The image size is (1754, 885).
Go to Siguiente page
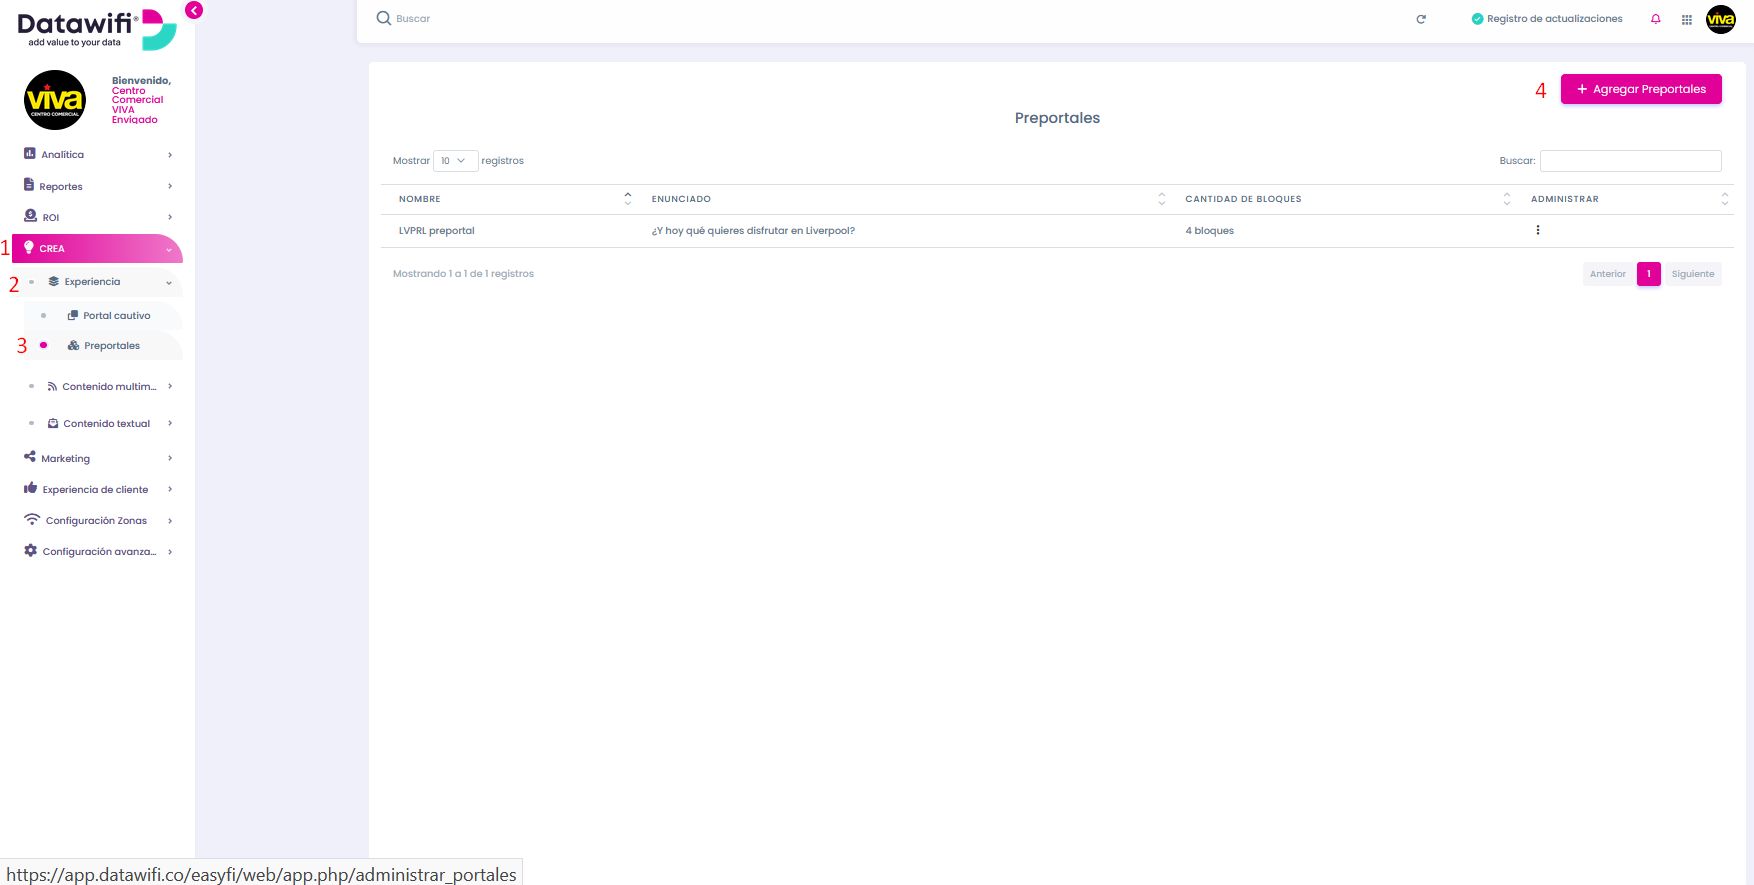[x=1693, y=274]
